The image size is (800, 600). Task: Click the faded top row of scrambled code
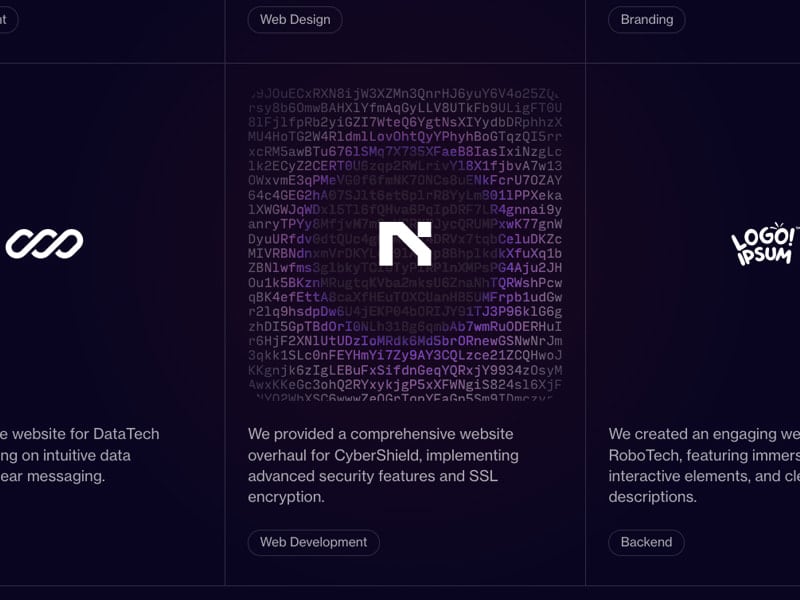click(405, 93)
